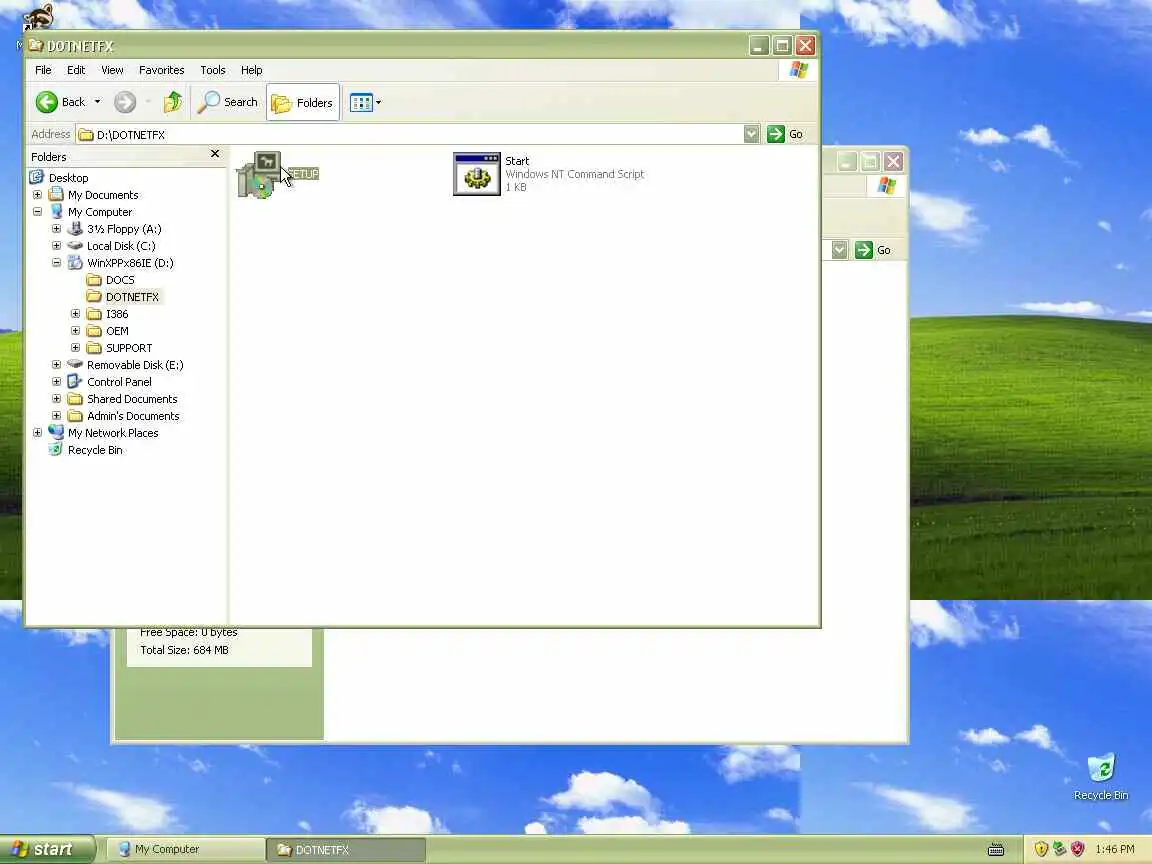The width and height of the screenshot is (1152, 864).
Task: Click the Go button in DOTNETFX window
Action: [785, 134]
